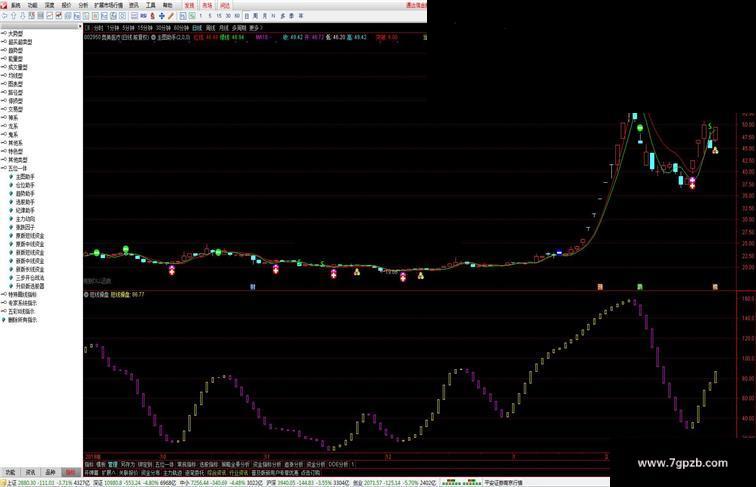Click green circle signal marker near price peak
The image size is (756, 487).
(x=640, y=128)
